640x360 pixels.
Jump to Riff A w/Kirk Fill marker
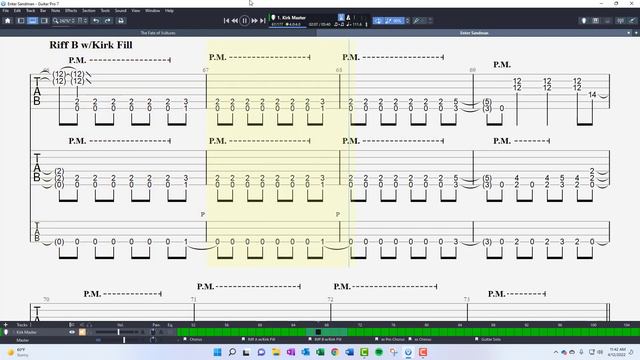pos(258,340)
